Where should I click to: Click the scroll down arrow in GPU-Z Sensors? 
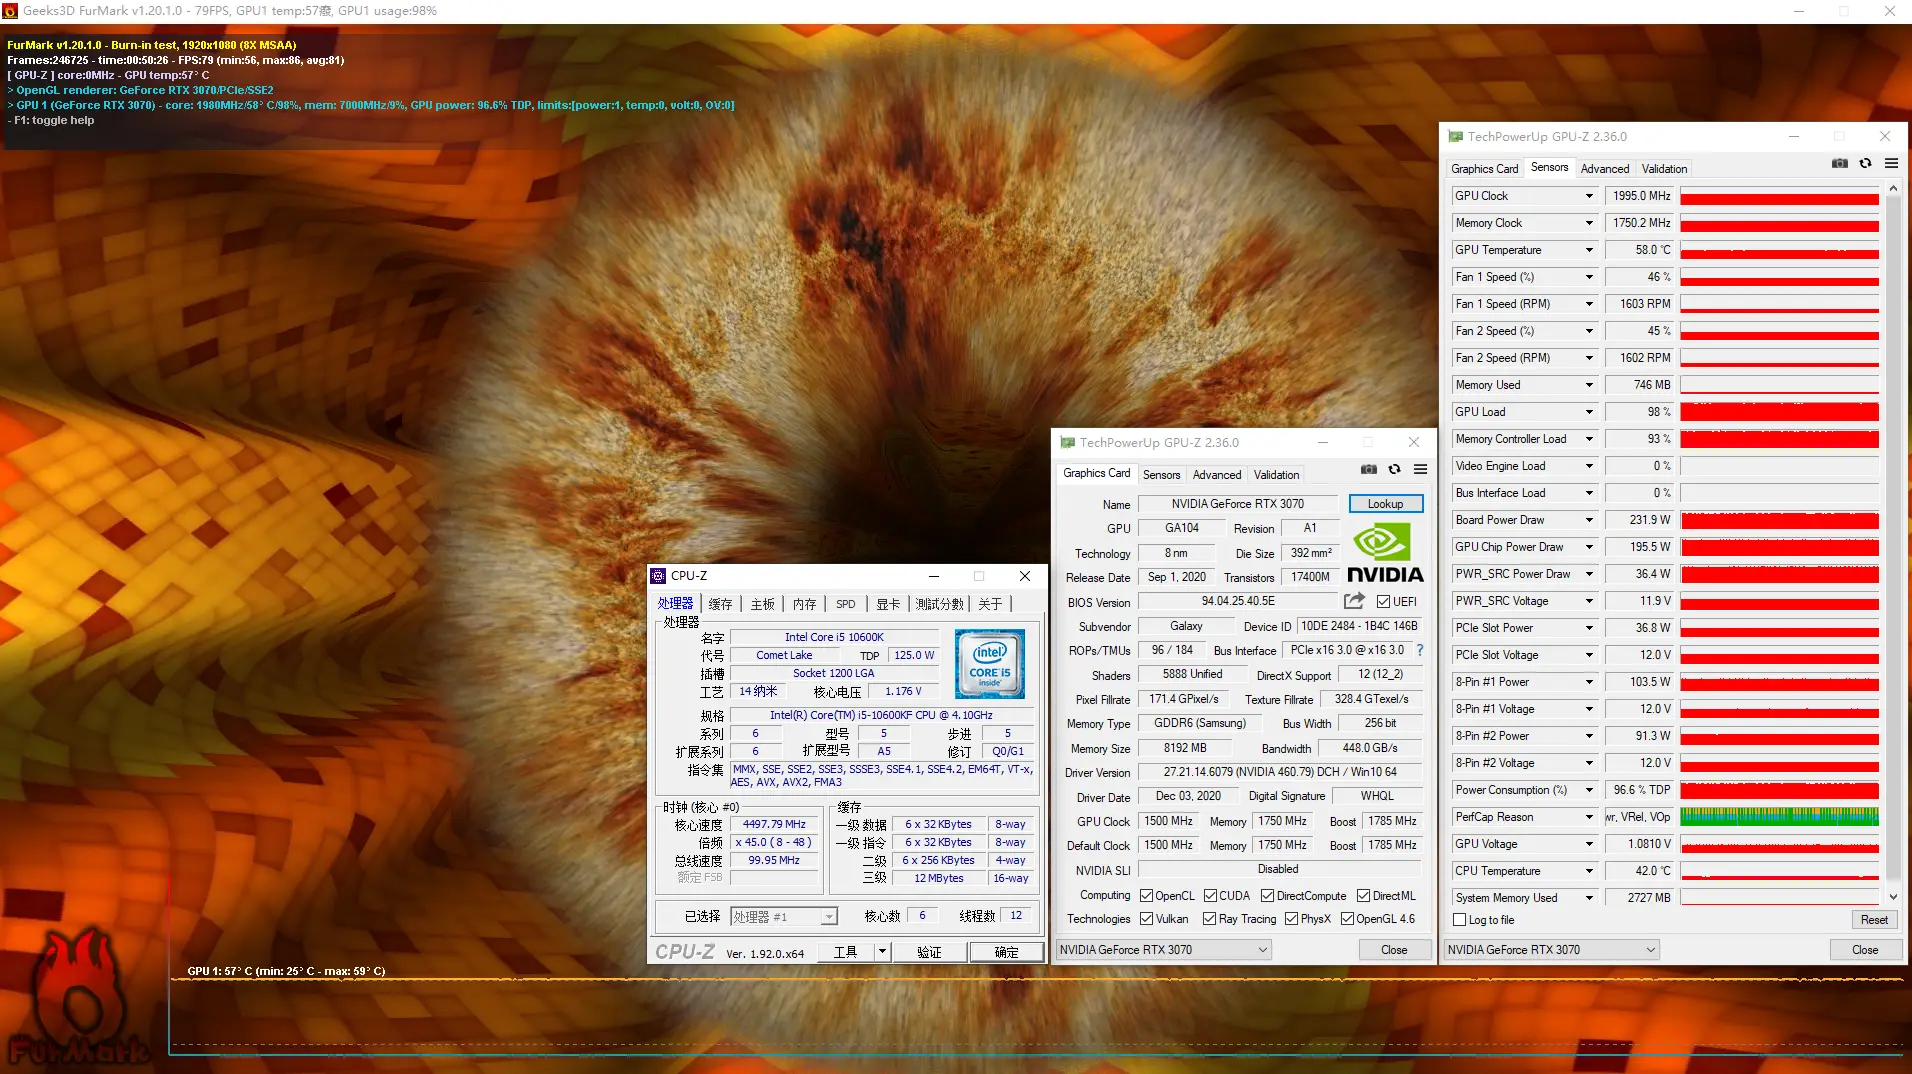coord(1892,897)
